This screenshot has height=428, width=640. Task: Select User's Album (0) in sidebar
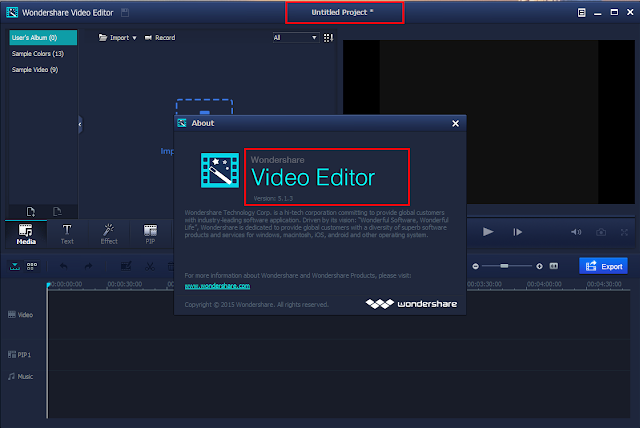[43, 38]
